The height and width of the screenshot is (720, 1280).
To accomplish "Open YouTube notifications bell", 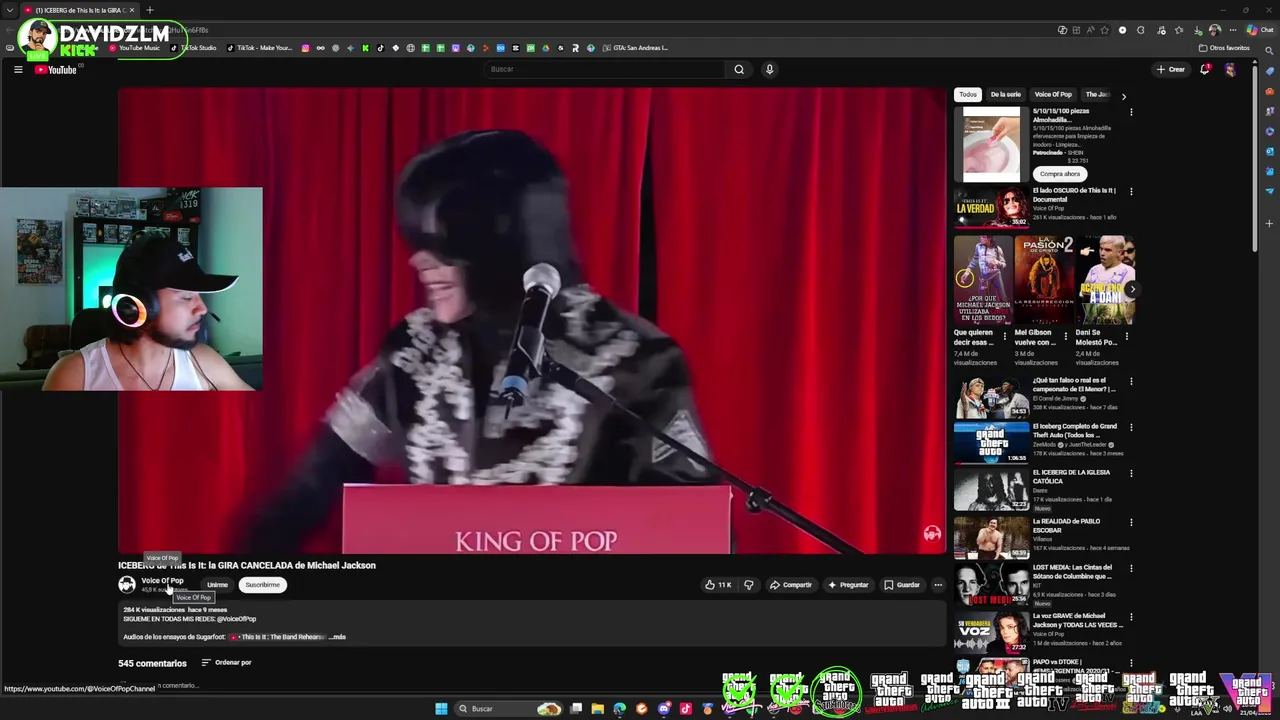I will [x=1205, y=69].
